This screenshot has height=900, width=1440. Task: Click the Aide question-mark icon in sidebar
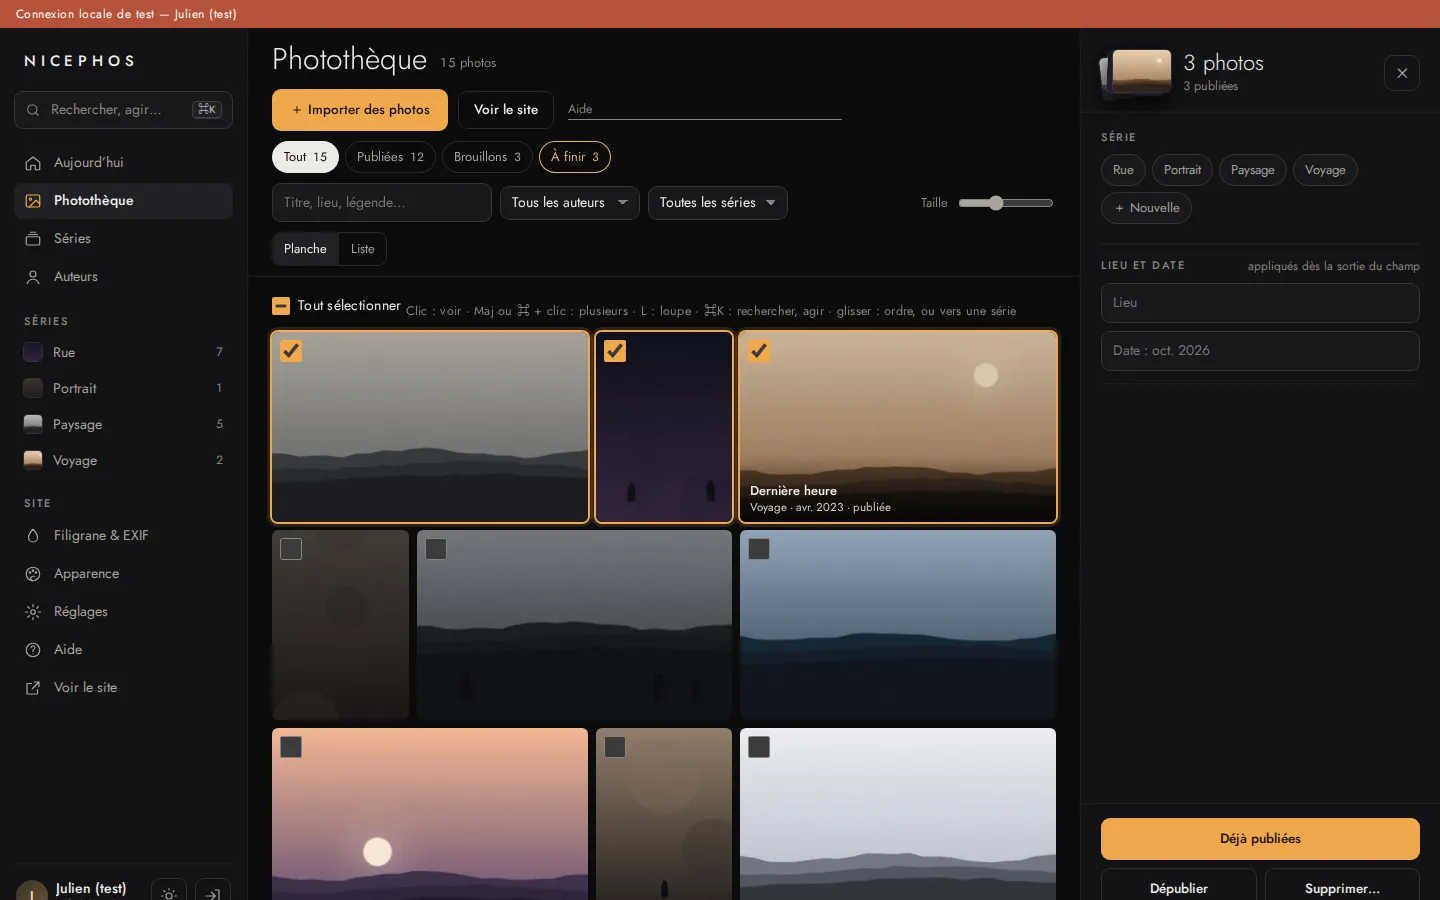point(33,650)
